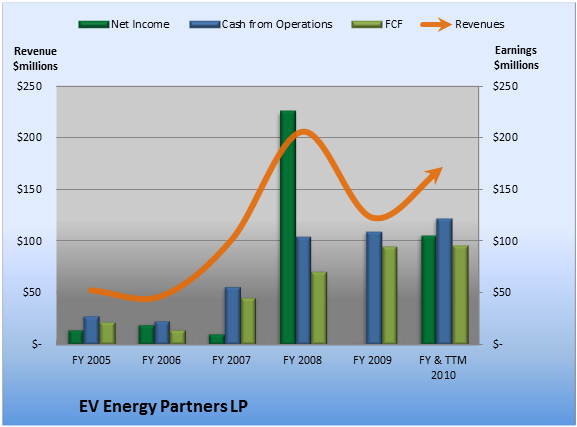577x427 pixels.
Task: Click the right axis '$100' label
Action: click(x=505, y=241)
